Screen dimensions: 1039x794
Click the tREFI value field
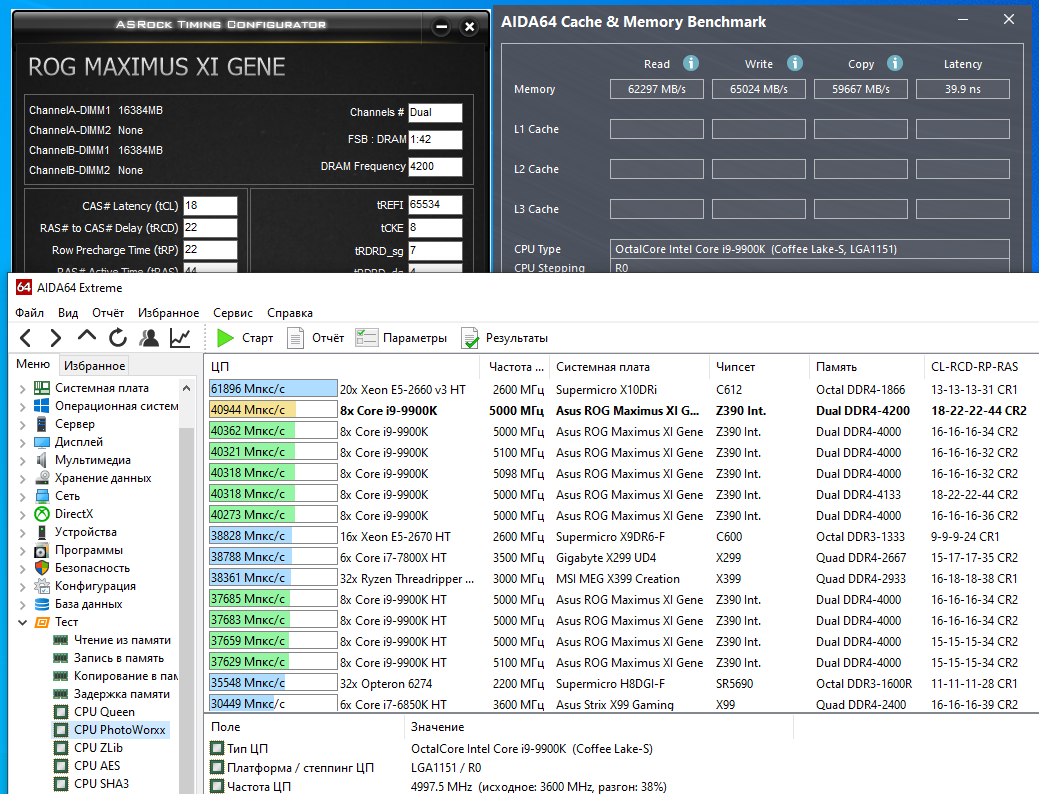pyautogui.click(x=435, y=204)
